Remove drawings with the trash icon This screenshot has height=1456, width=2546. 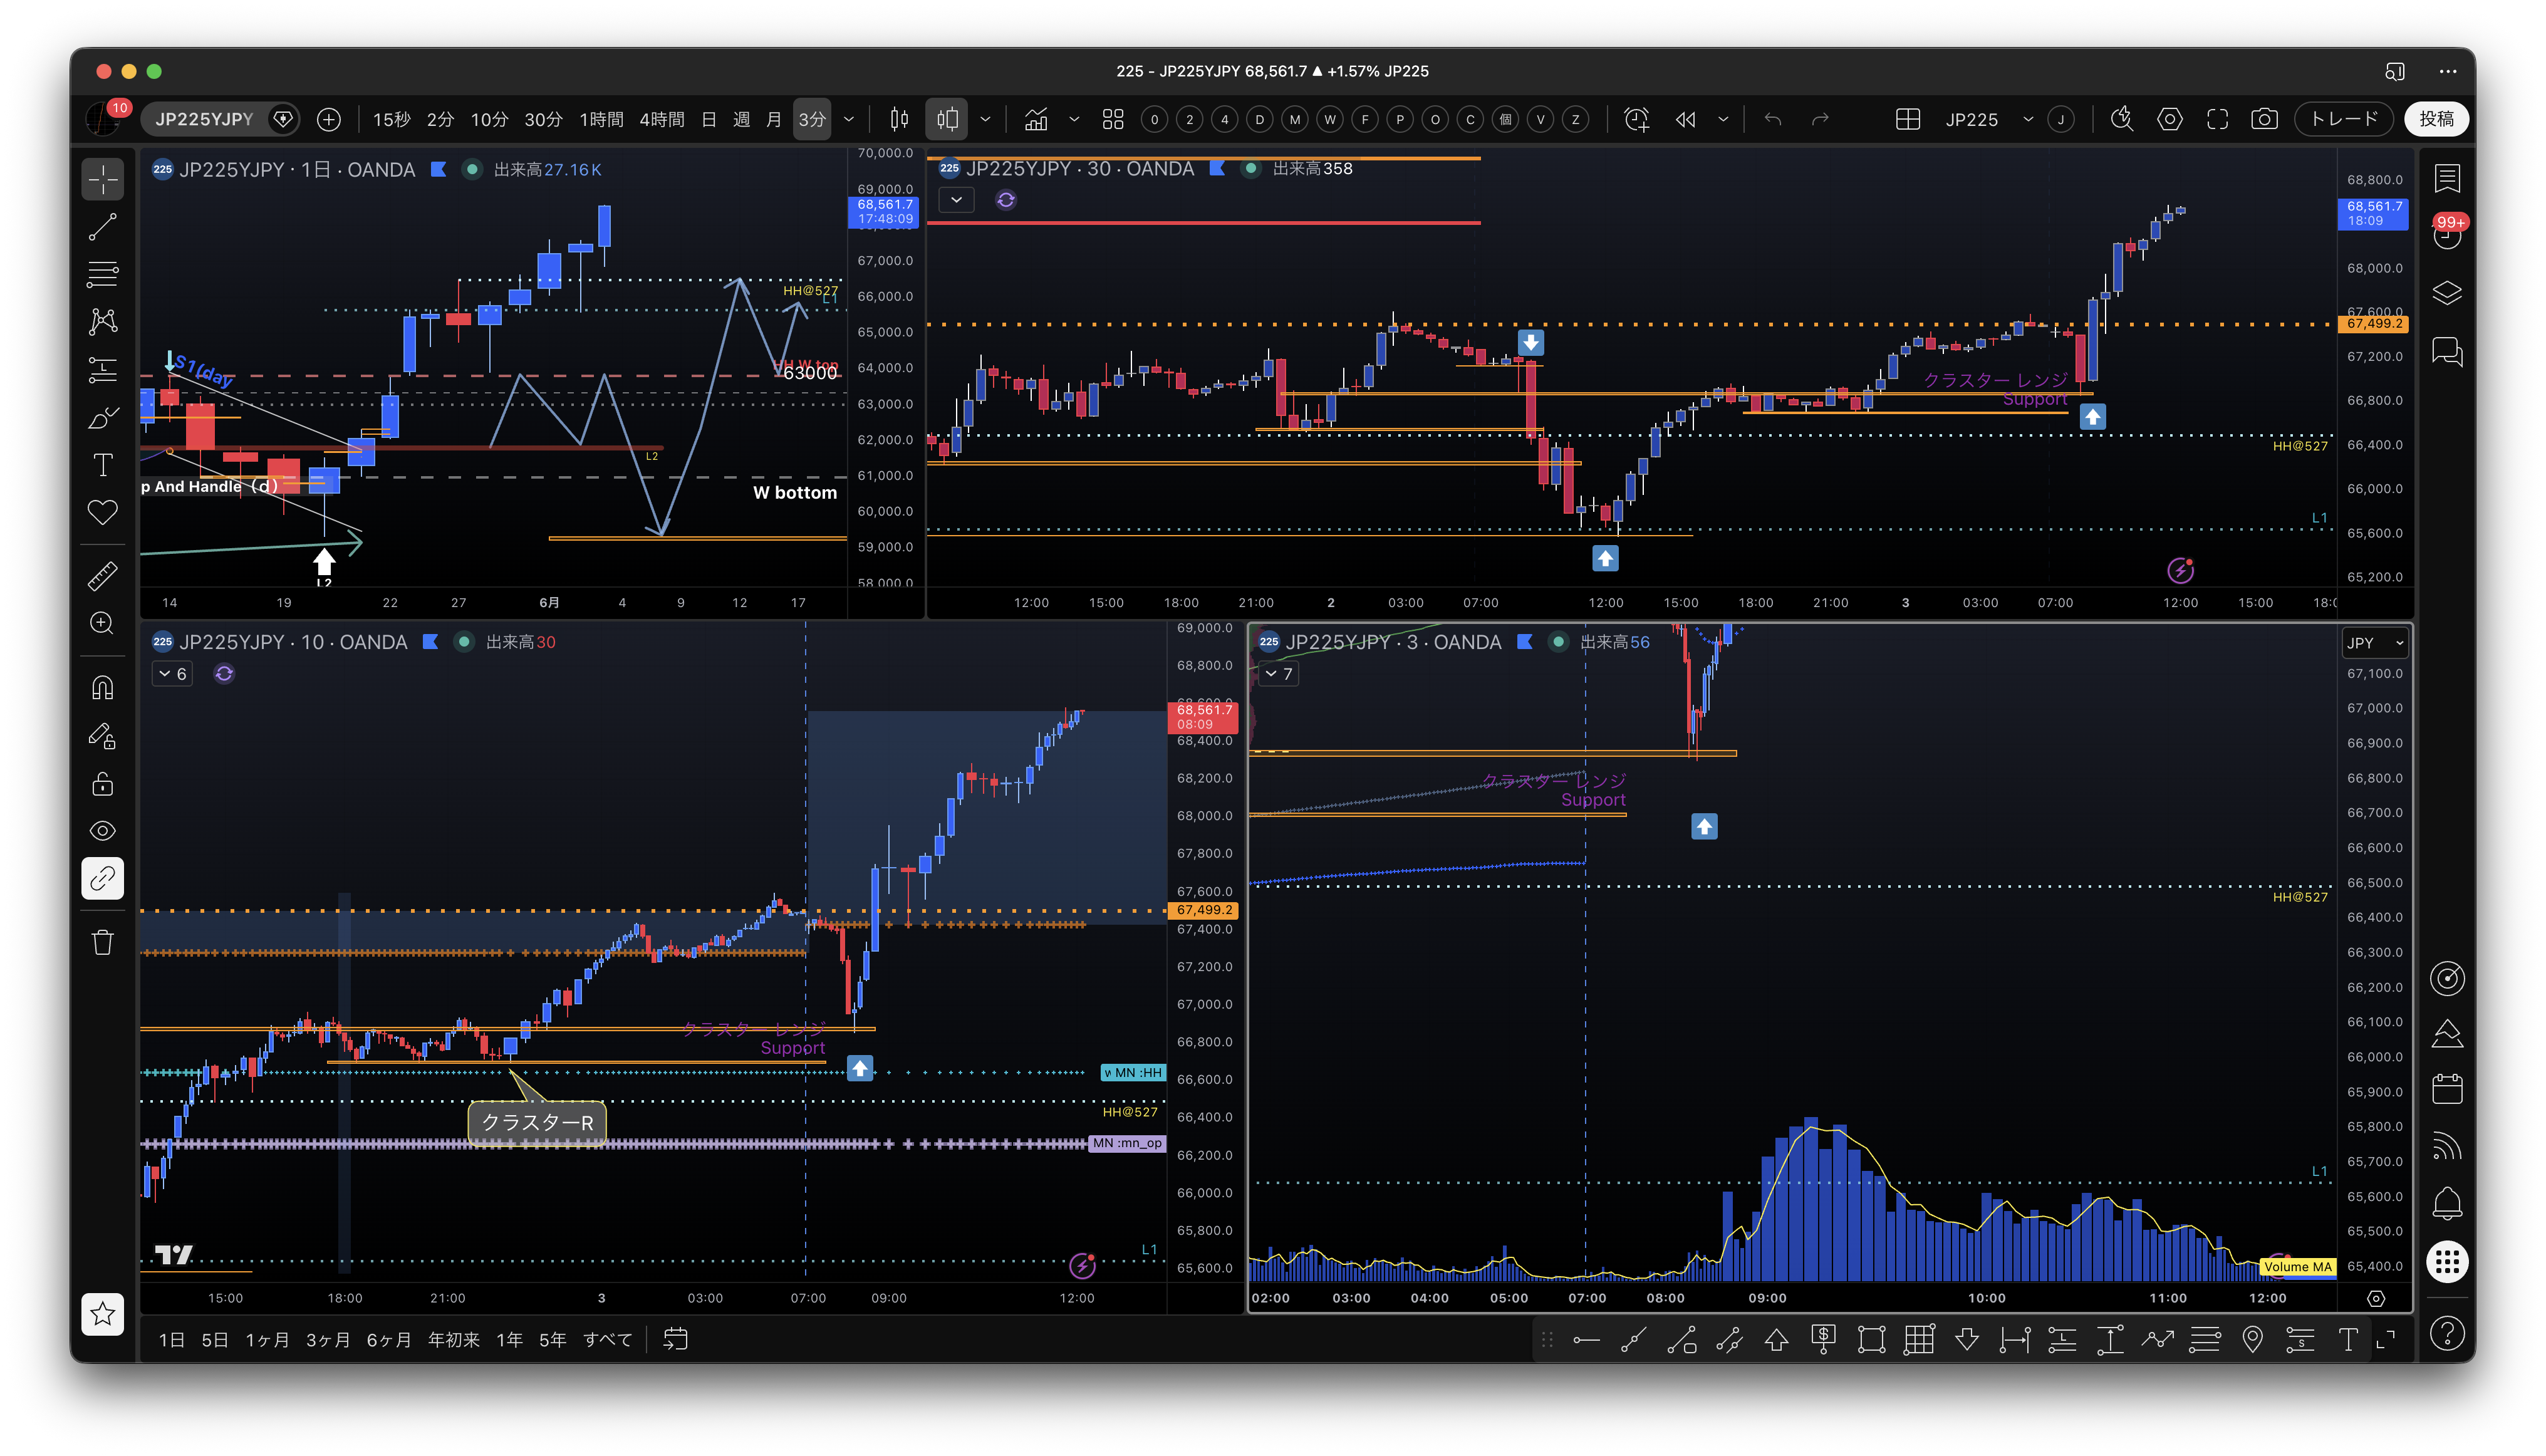click(103, 942)
